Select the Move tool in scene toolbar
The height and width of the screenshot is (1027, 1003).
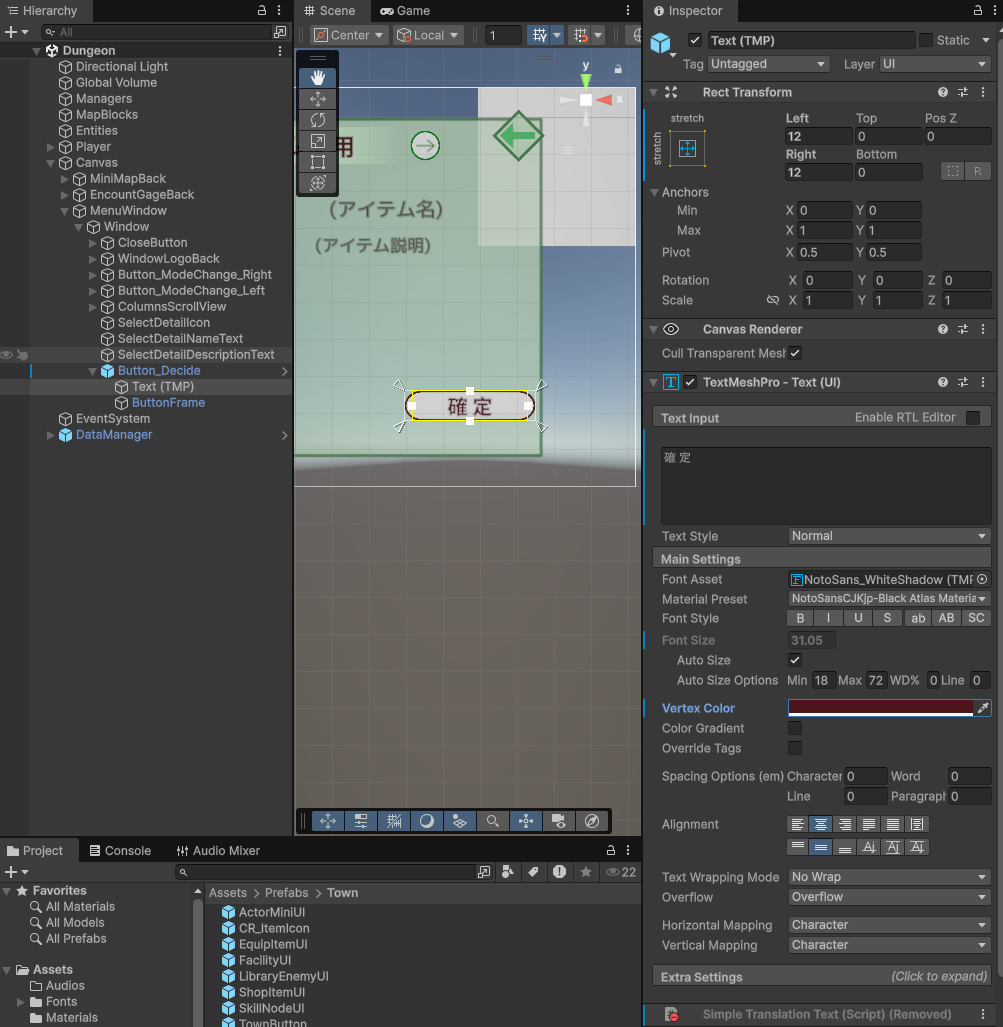click(x=318, y=99)
